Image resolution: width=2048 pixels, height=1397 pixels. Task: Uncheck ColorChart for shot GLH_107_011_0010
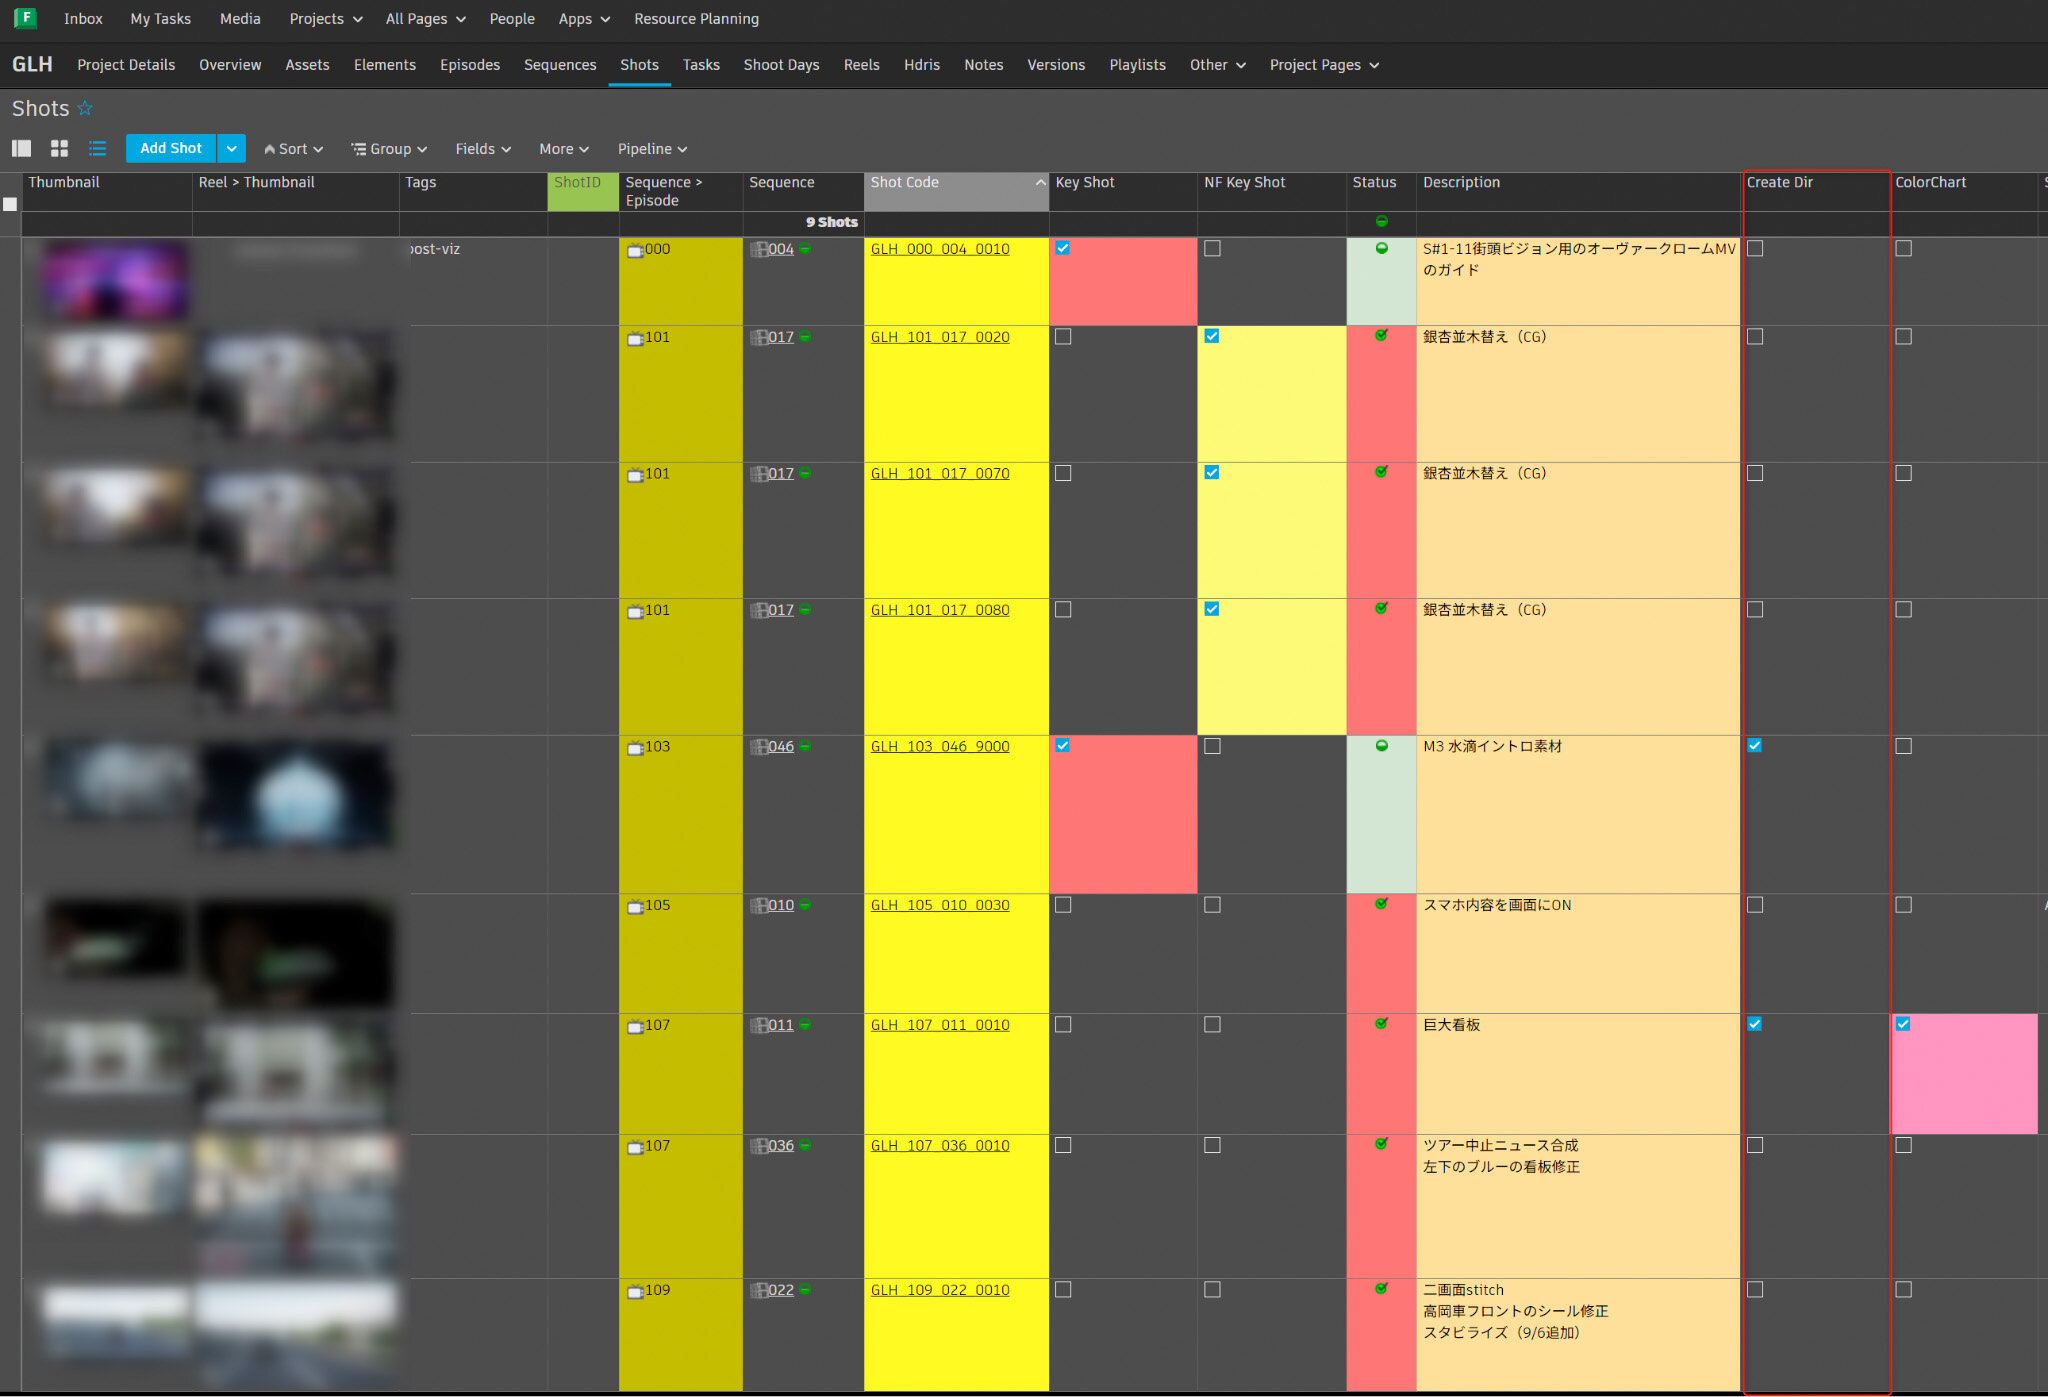[1903, 1025]
